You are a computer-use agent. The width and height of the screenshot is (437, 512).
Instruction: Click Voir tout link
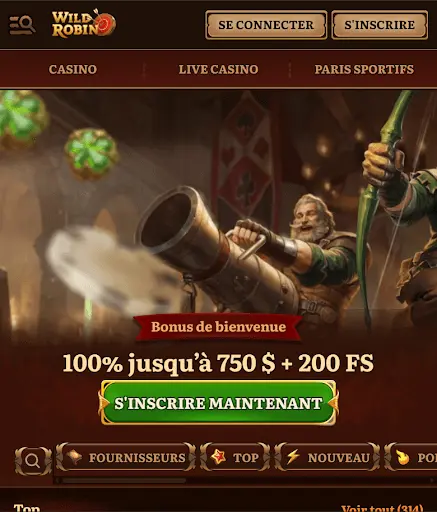382,508
